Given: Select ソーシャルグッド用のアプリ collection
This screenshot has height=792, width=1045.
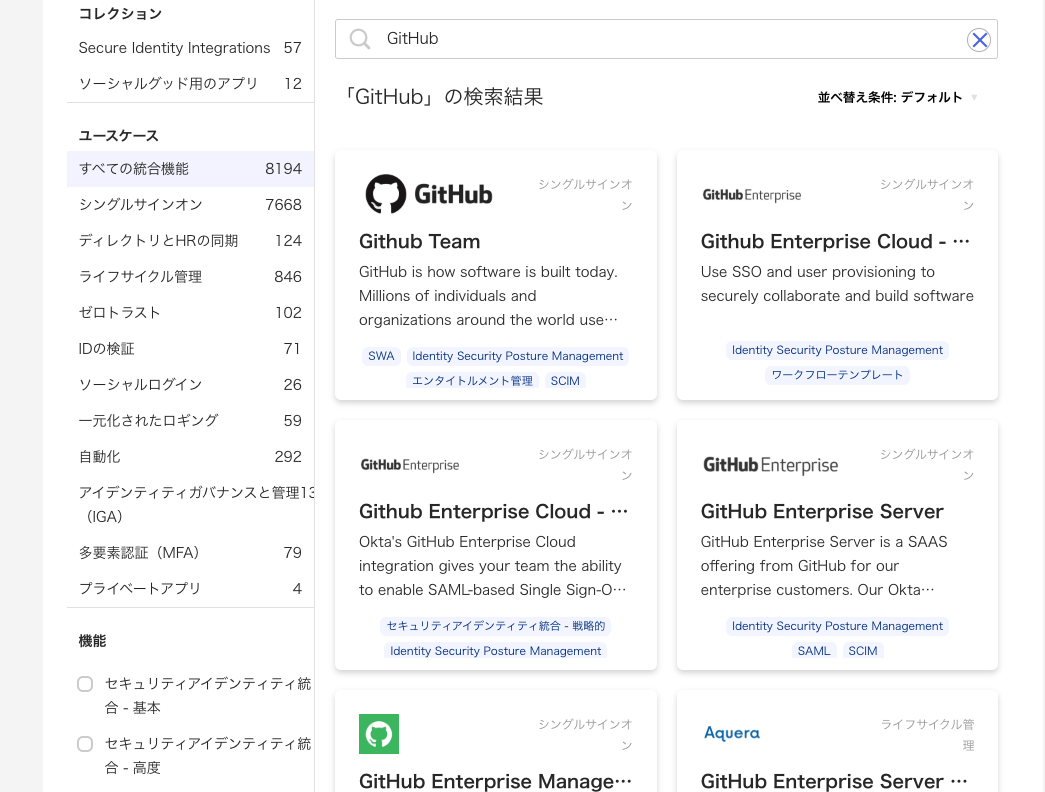Looking at the screenshot, I should point(190,84).
